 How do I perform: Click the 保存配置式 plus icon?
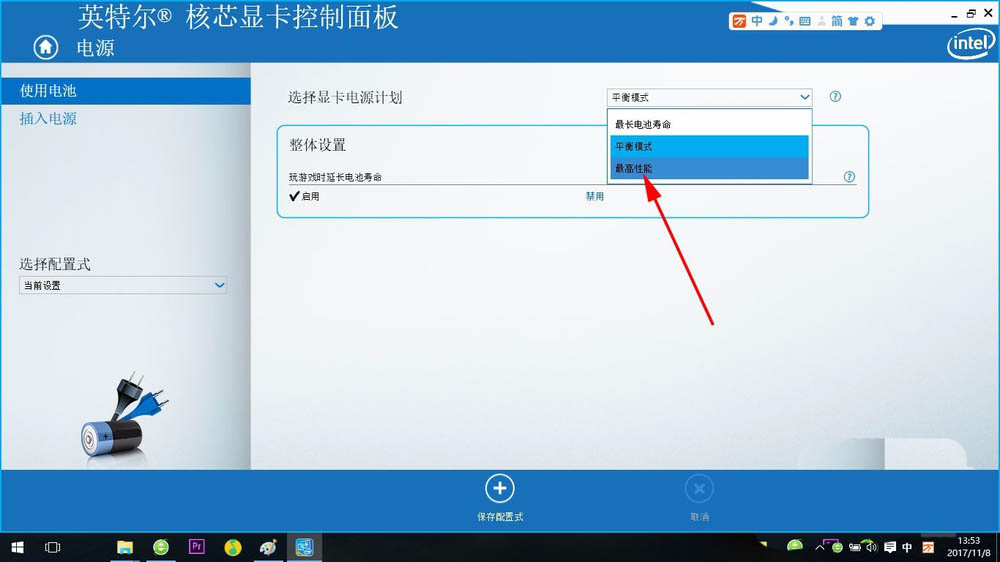tap(499, 489)
